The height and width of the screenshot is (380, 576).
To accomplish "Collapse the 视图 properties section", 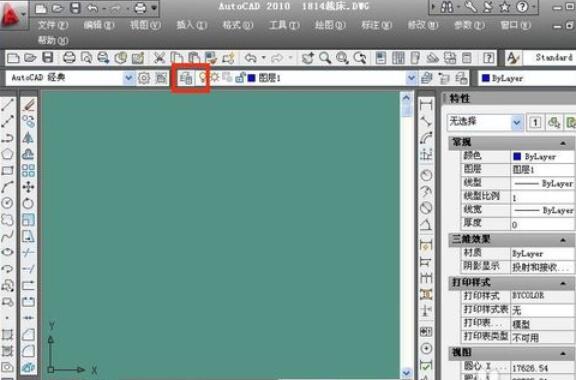I will tap(563, 353).
